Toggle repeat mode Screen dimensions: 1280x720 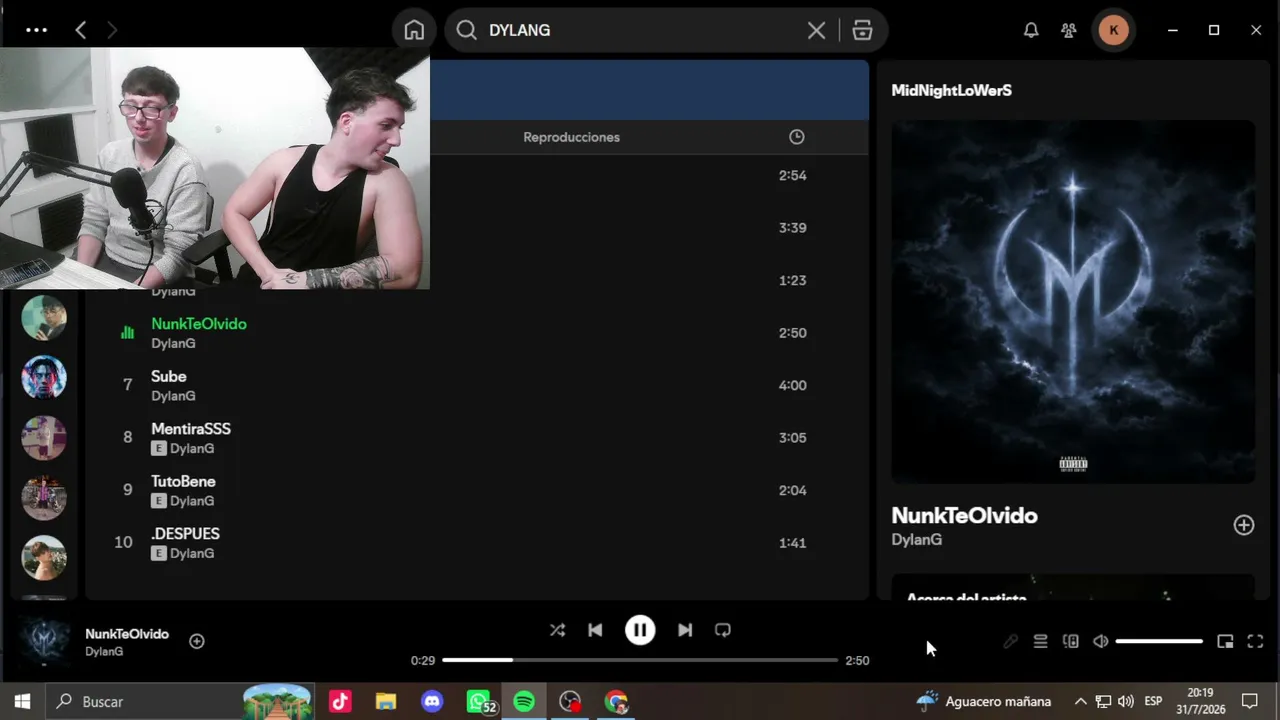point(723,630)
